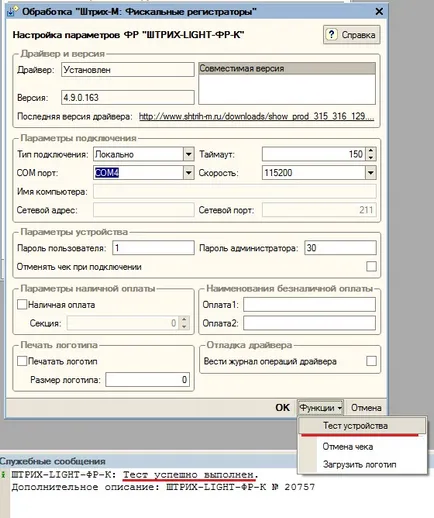434x518 pixels.
Task: Click the 'Имя компьютера' input field
Action: click(235, 191)
